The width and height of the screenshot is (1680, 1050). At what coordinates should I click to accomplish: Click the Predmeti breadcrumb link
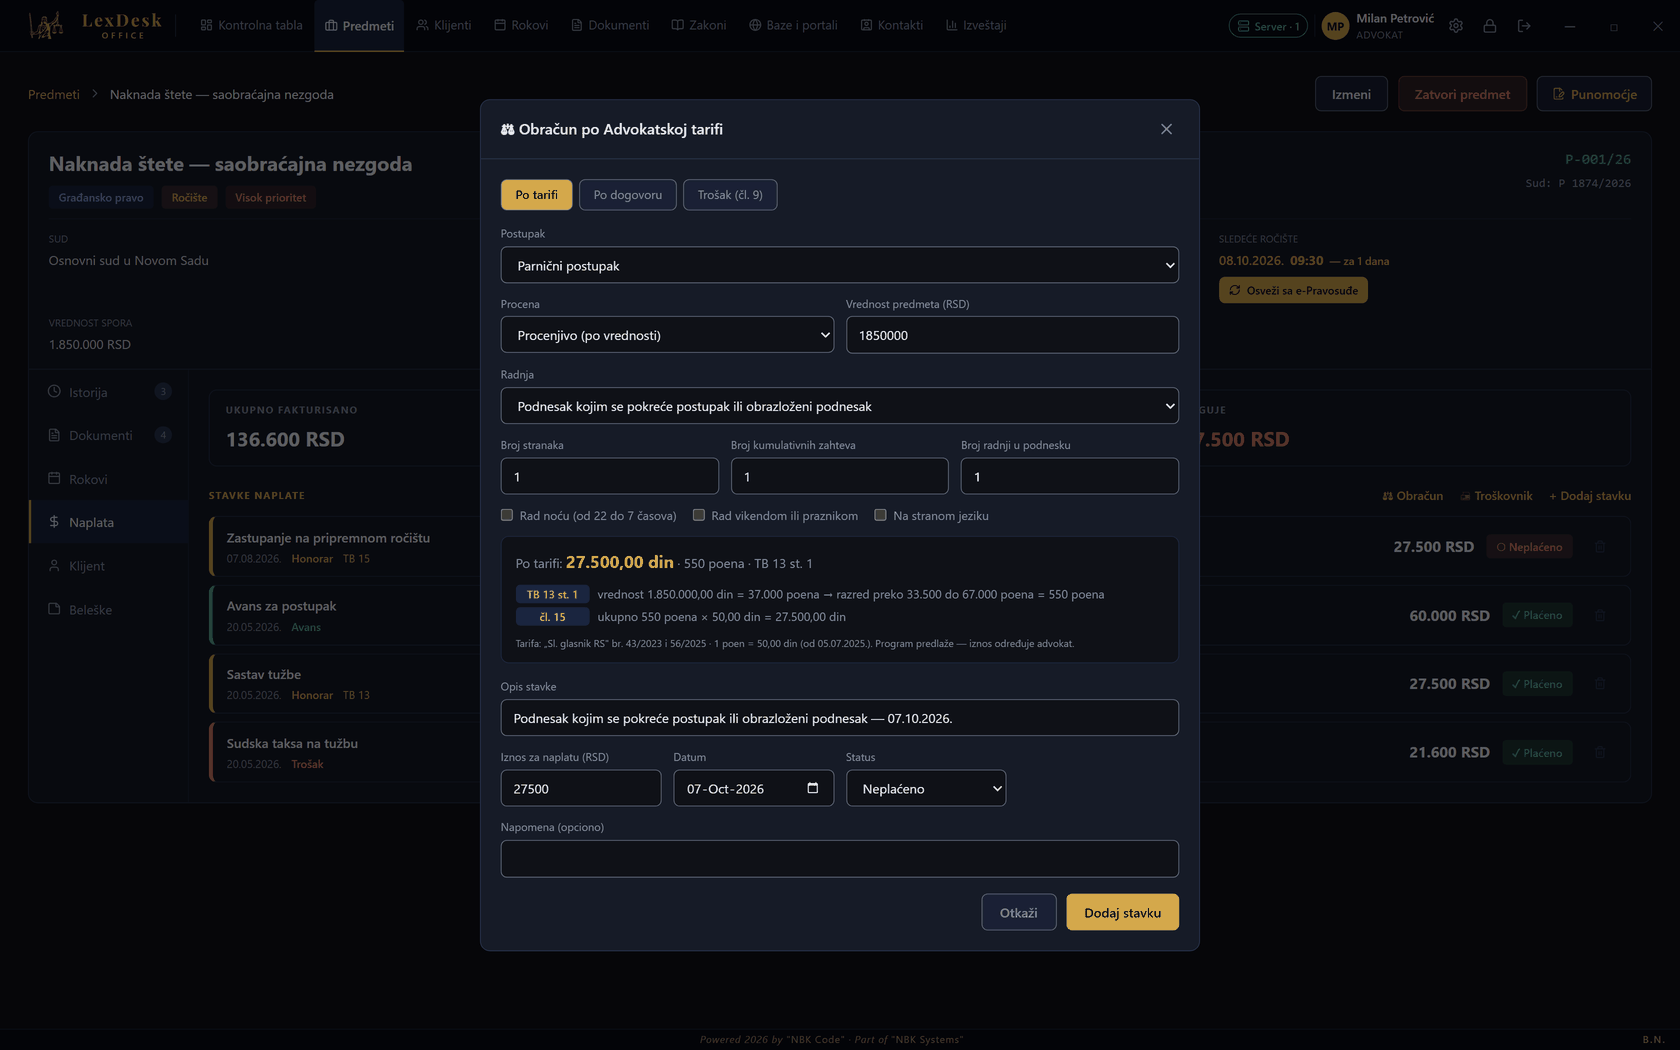54,94
